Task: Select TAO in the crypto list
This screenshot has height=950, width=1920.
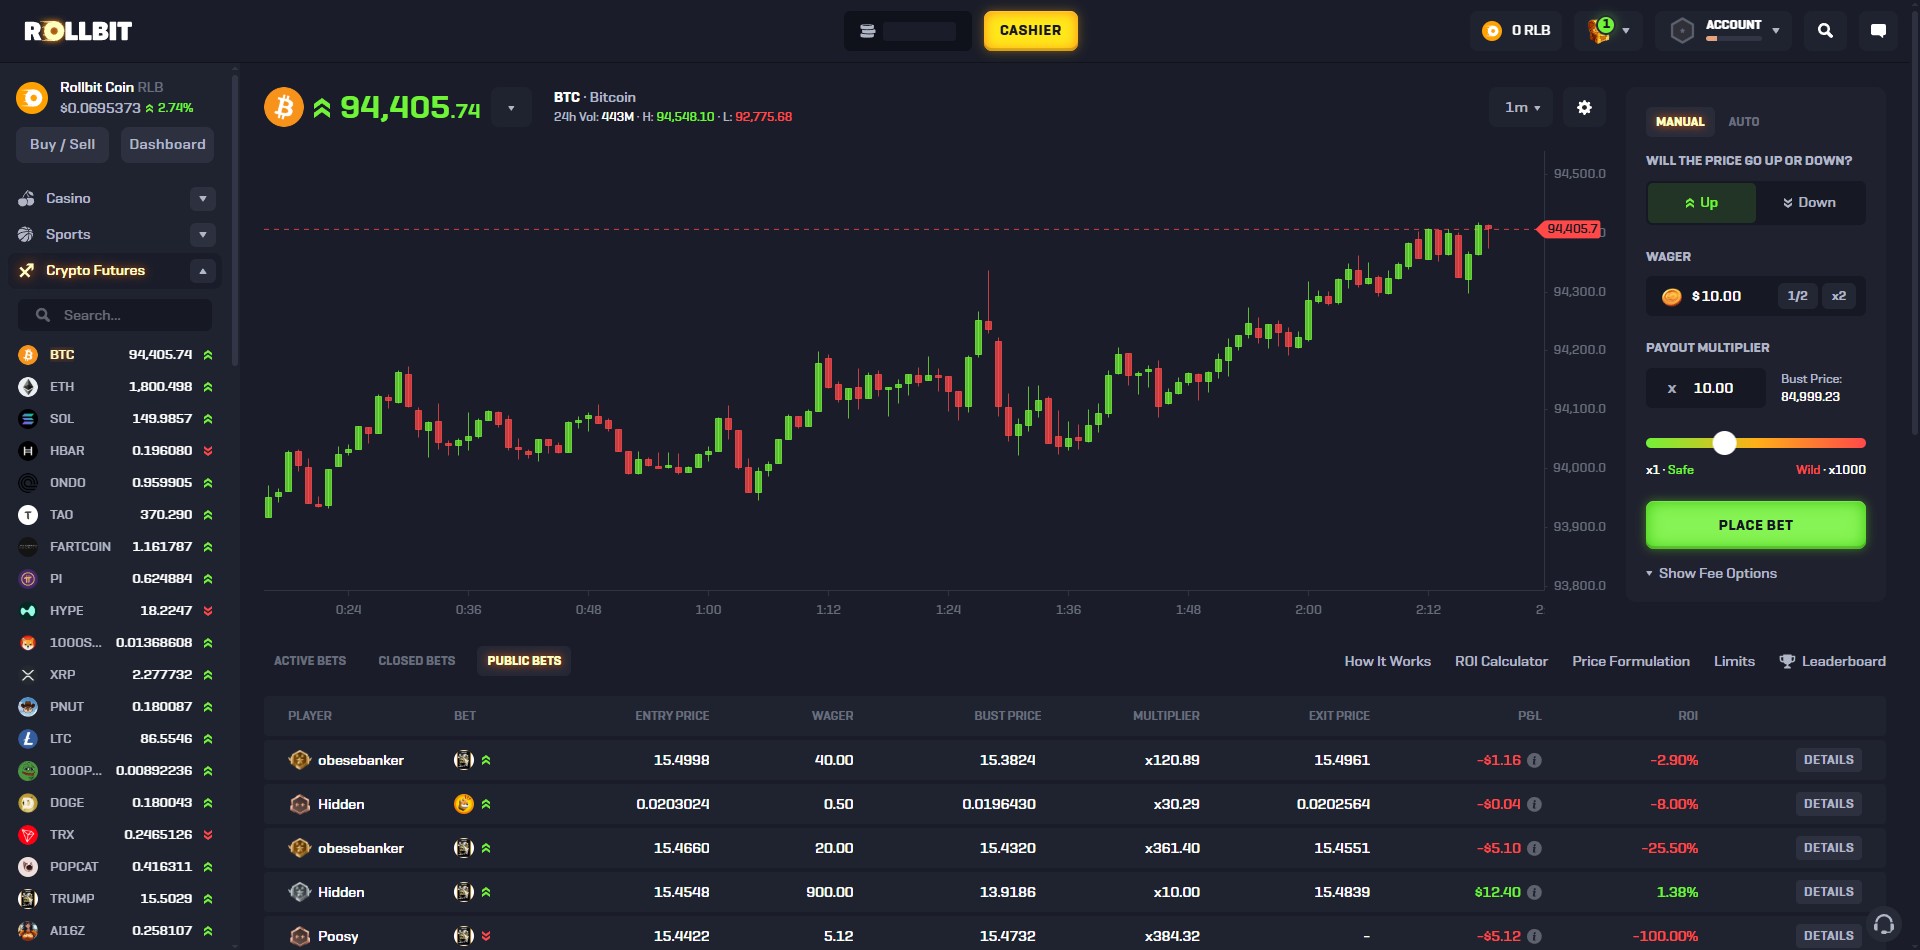Action: pyautogui.click(x=116, y=515)
